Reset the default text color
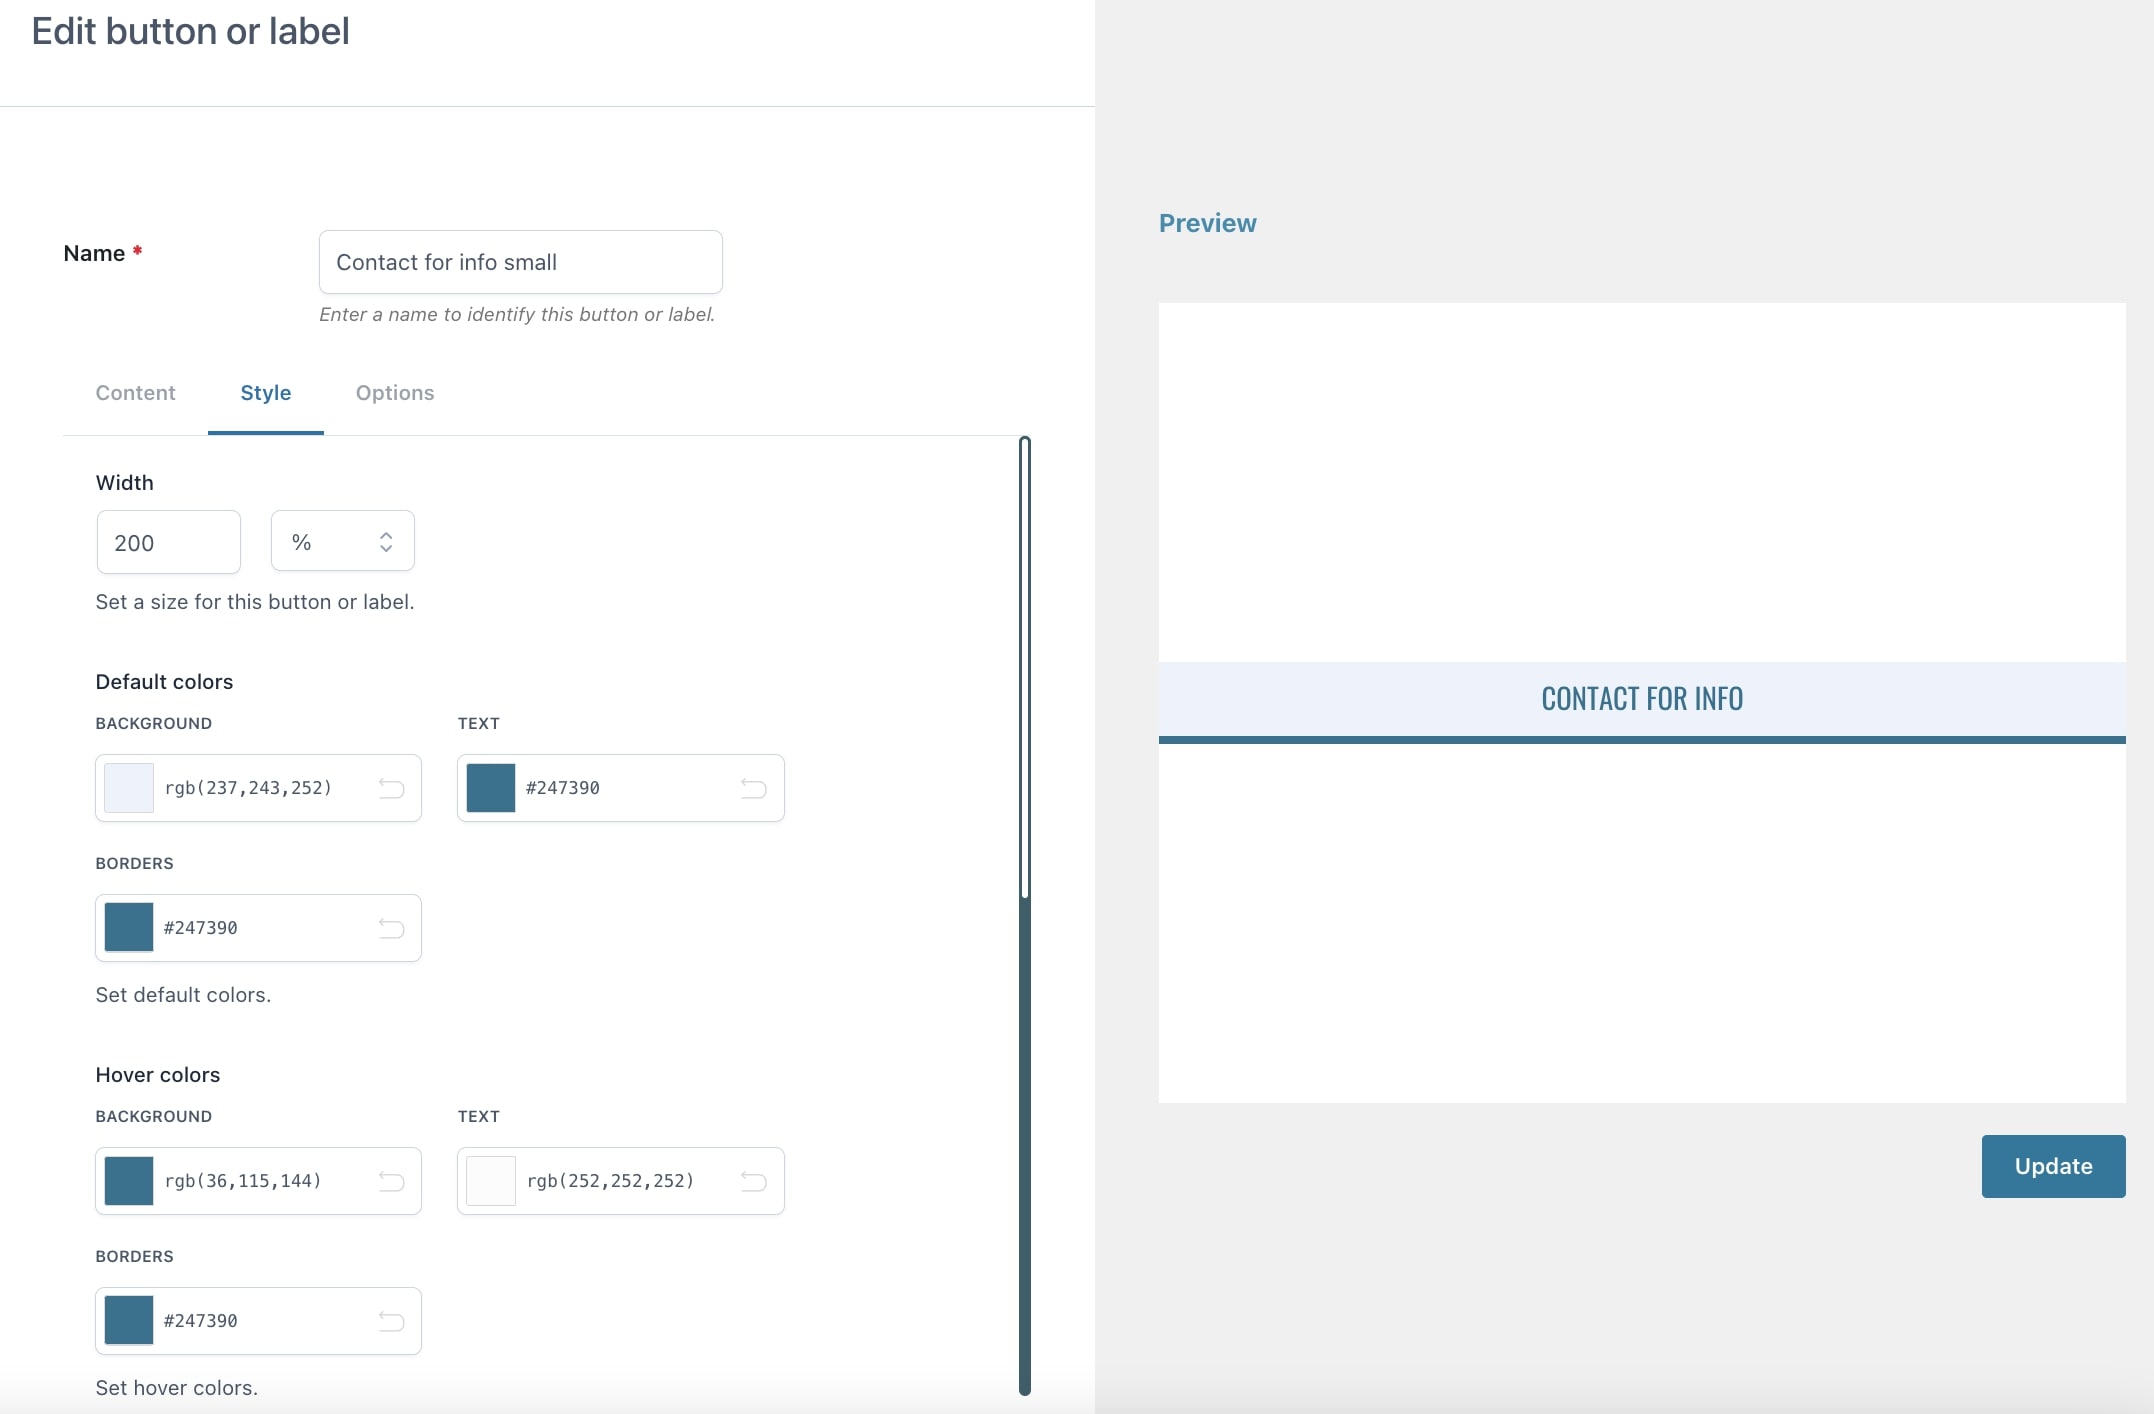 click(x=753, y=788)
